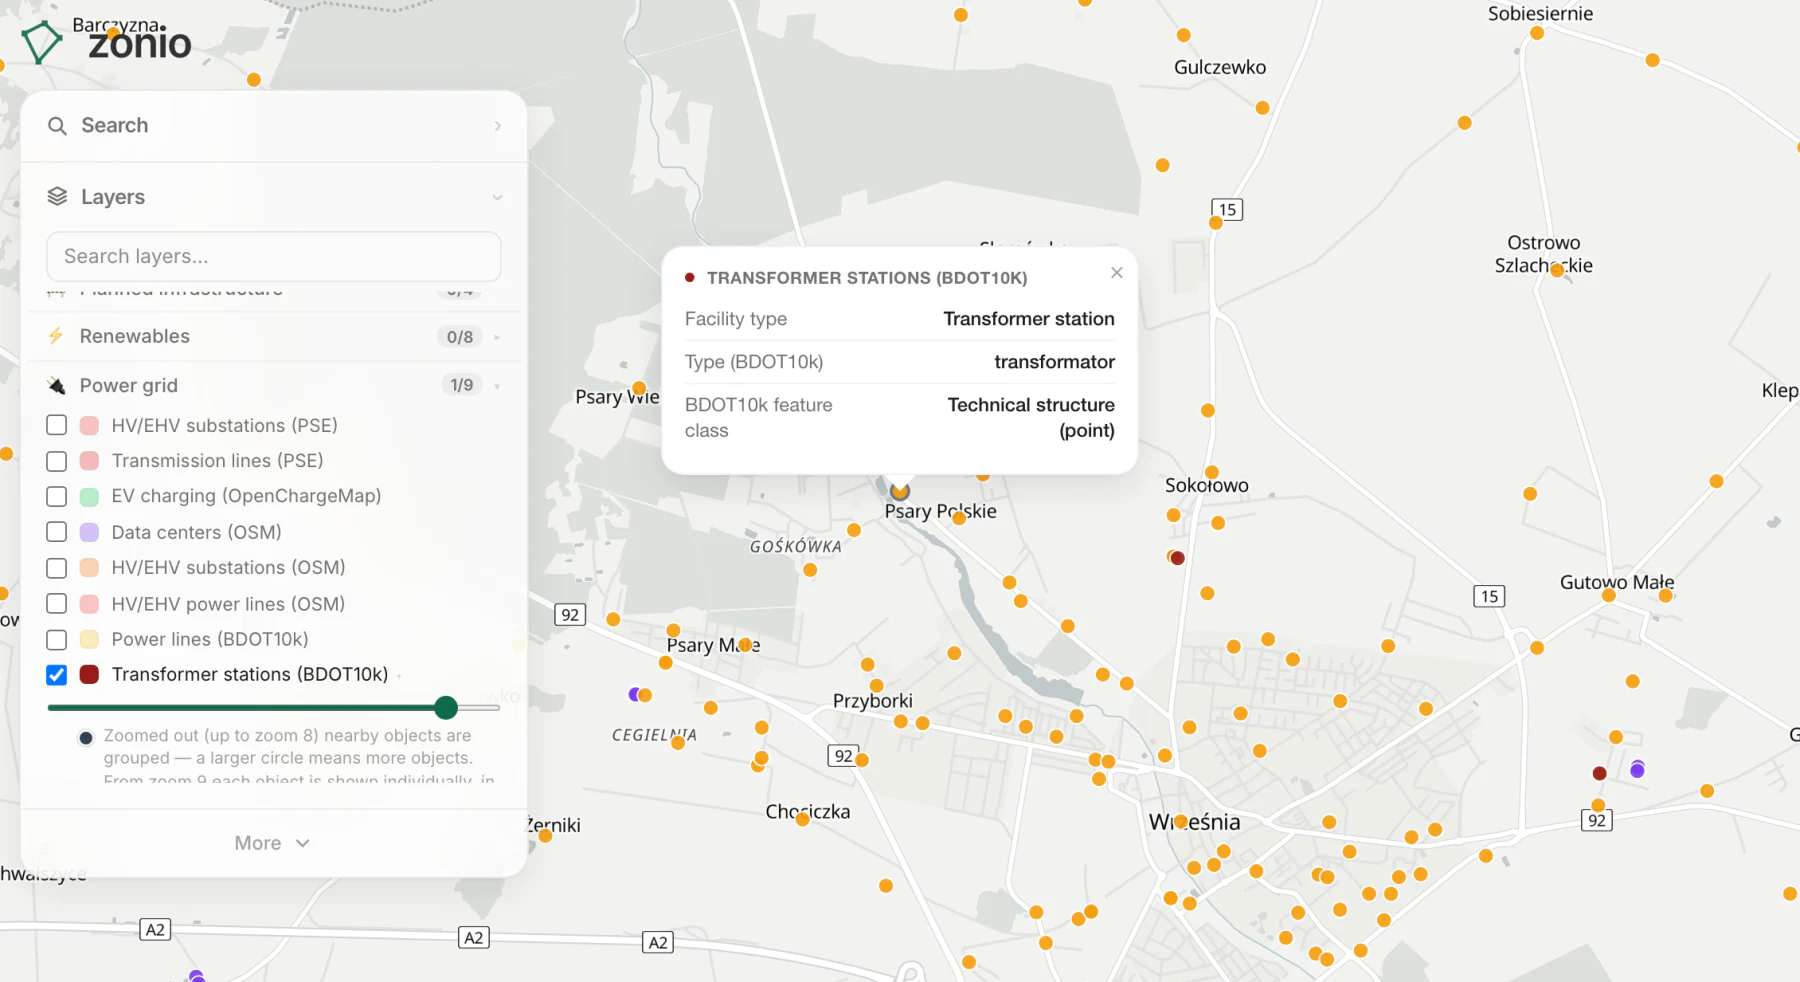Check EV charging (OpenChargeMap) layer

pos(57,496)
